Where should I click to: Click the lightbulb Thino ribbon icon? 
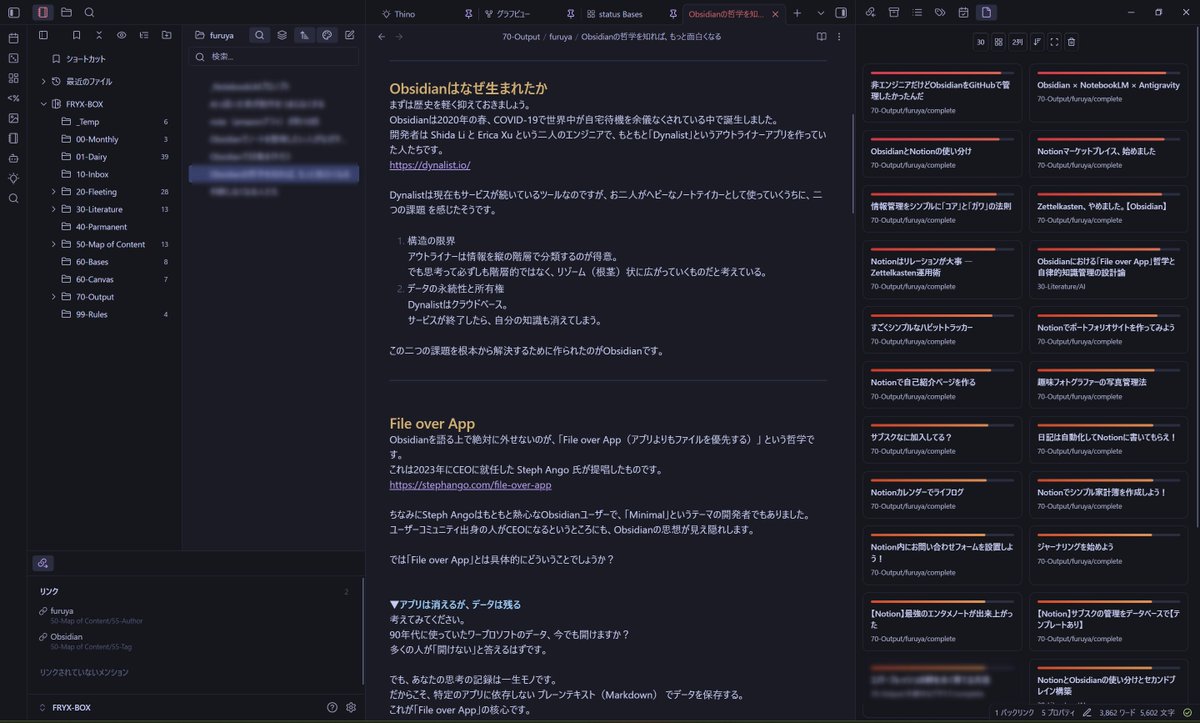(13, 178)
